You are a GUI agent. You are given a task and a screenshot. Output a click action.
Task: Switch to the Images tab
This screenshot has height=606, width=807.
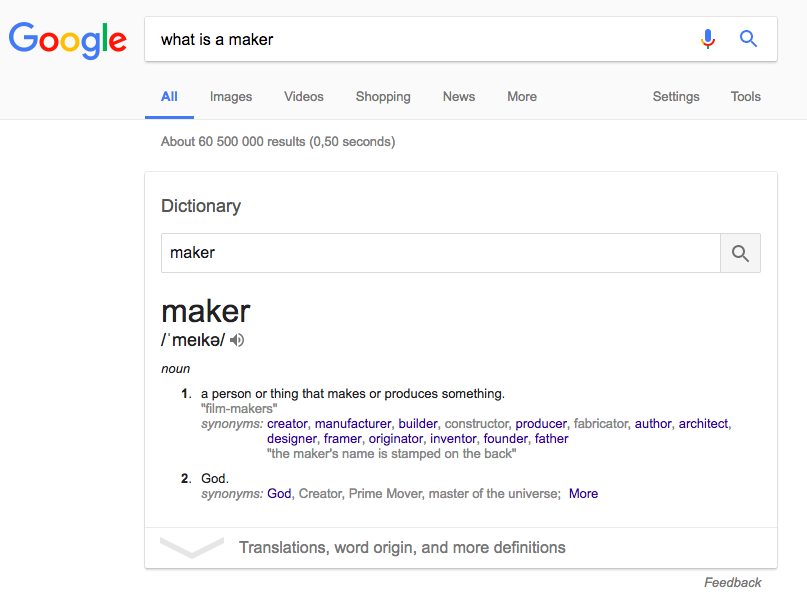pos(231,97)
